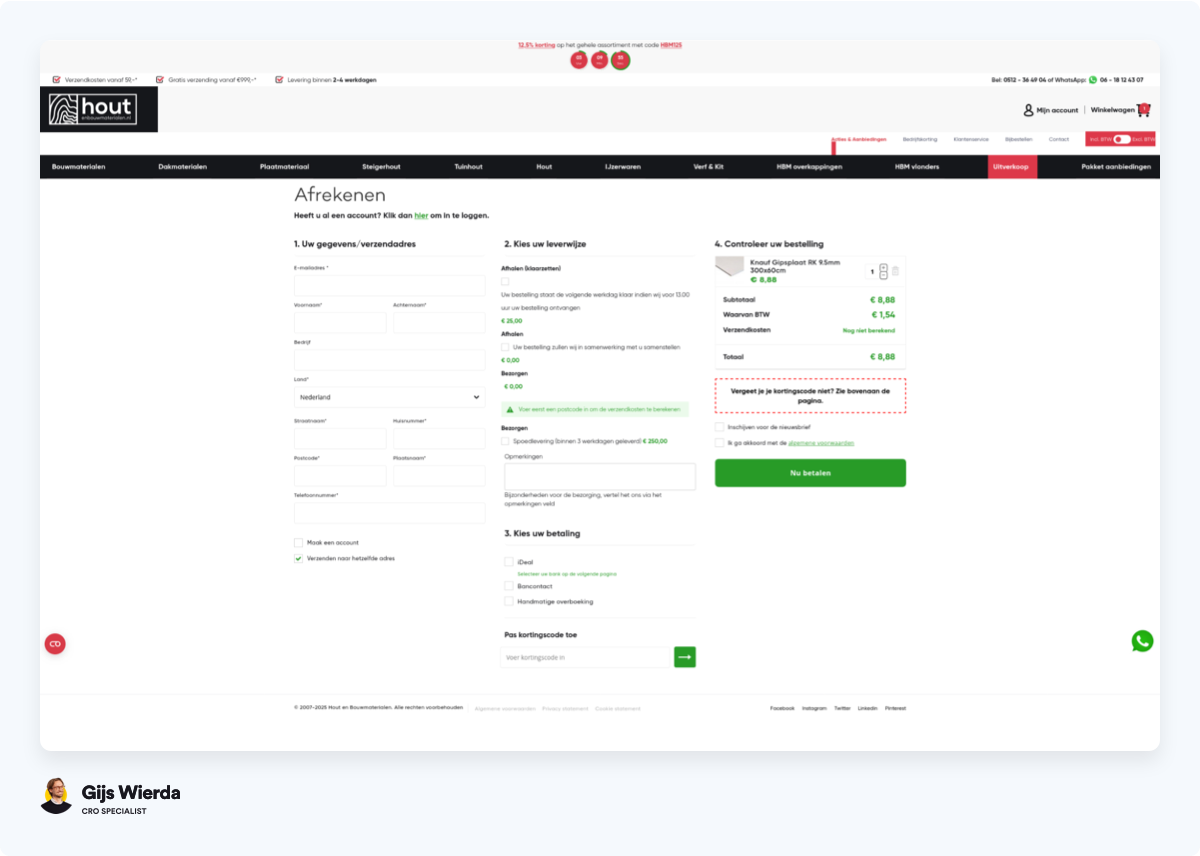This screenshot has height=856, width=1200.
Task: Open the Plaatmateriaal menu
Action: (x=284, y=167)
